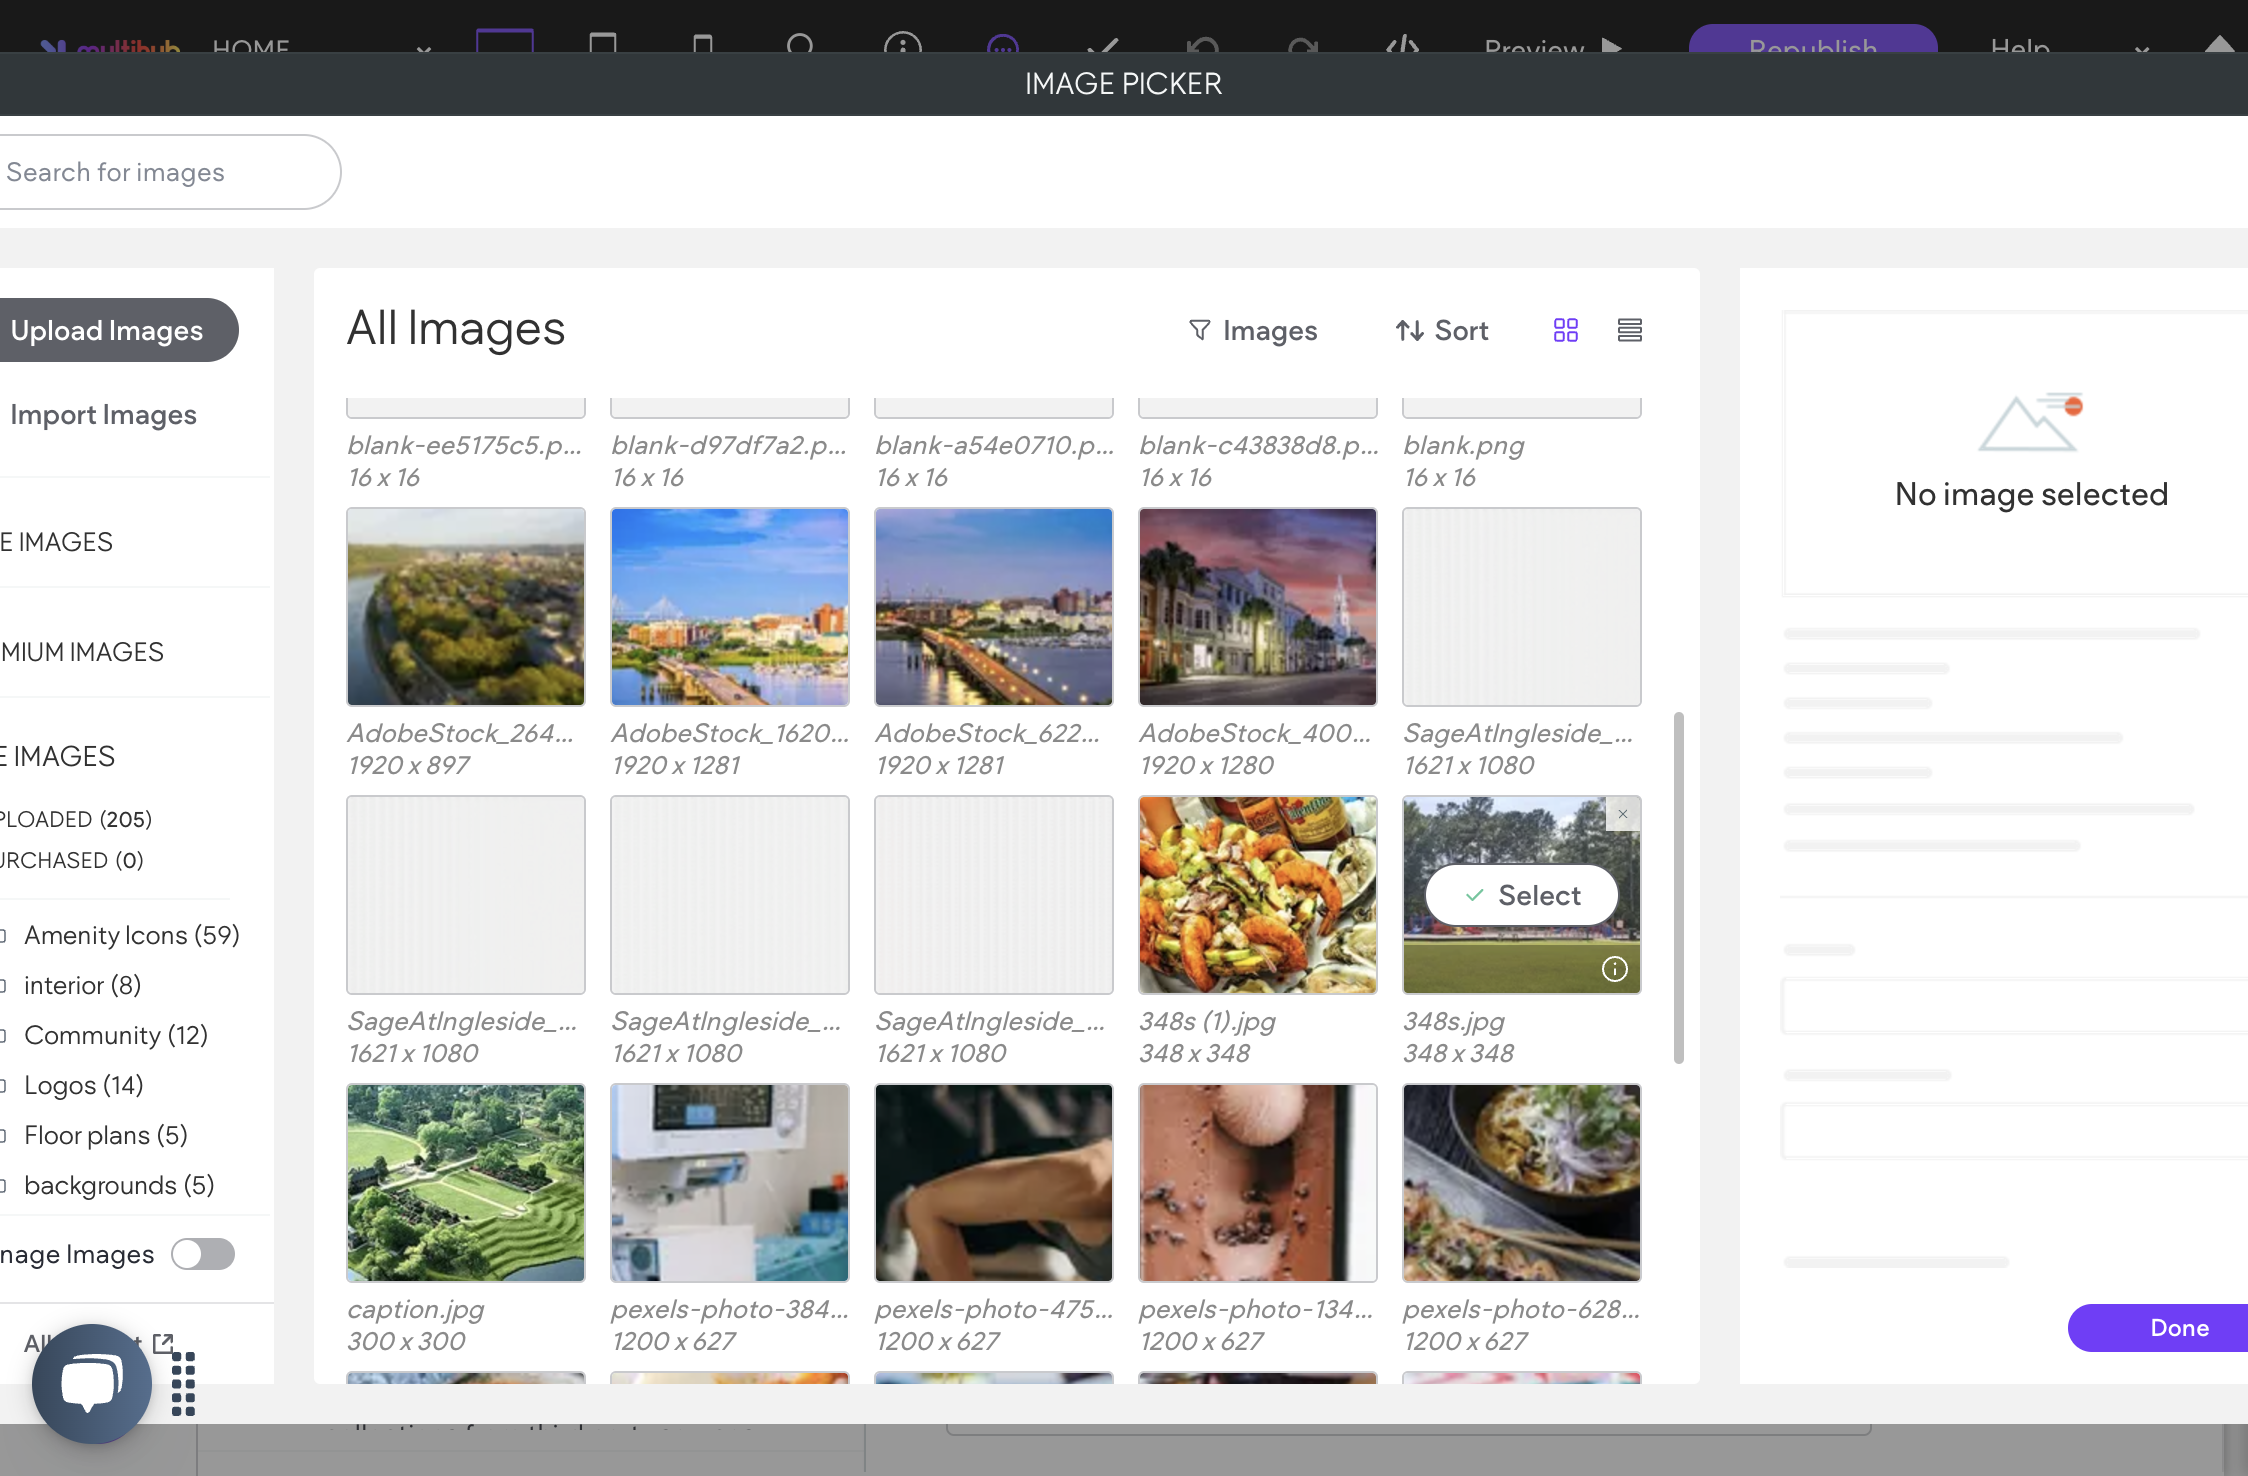Pick the AdobeStock_400 street sunset thumbnail
This screenshot has height=1476, width=2248.
pos(1258,607)
